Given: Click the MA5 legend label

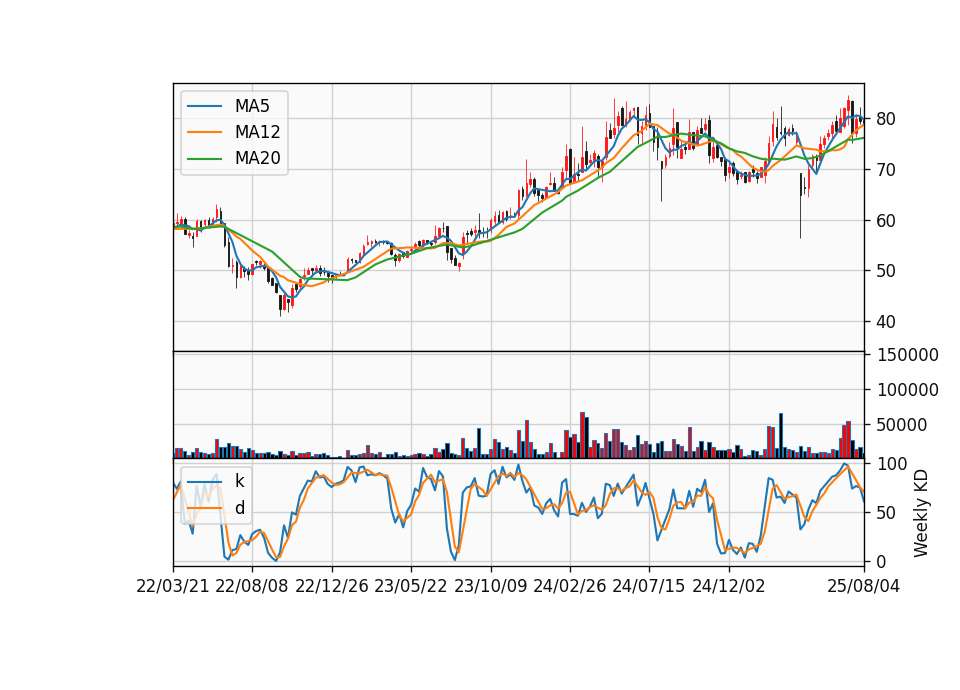Looking at the screenshot, I should pos(252,106).
